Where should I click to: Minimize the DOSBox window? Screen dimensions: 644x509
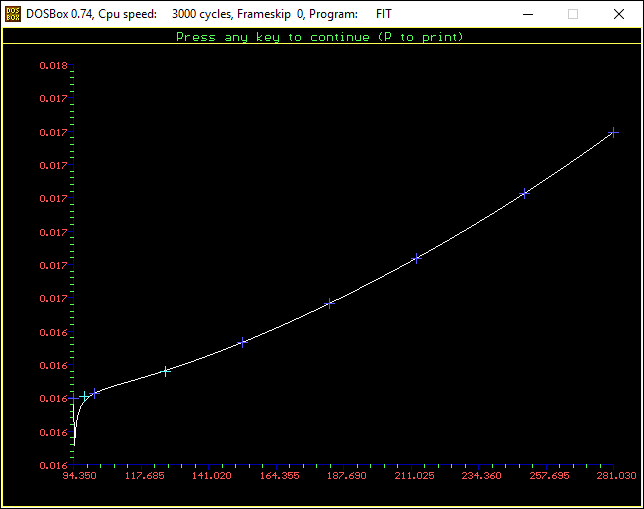click(527, 14)
